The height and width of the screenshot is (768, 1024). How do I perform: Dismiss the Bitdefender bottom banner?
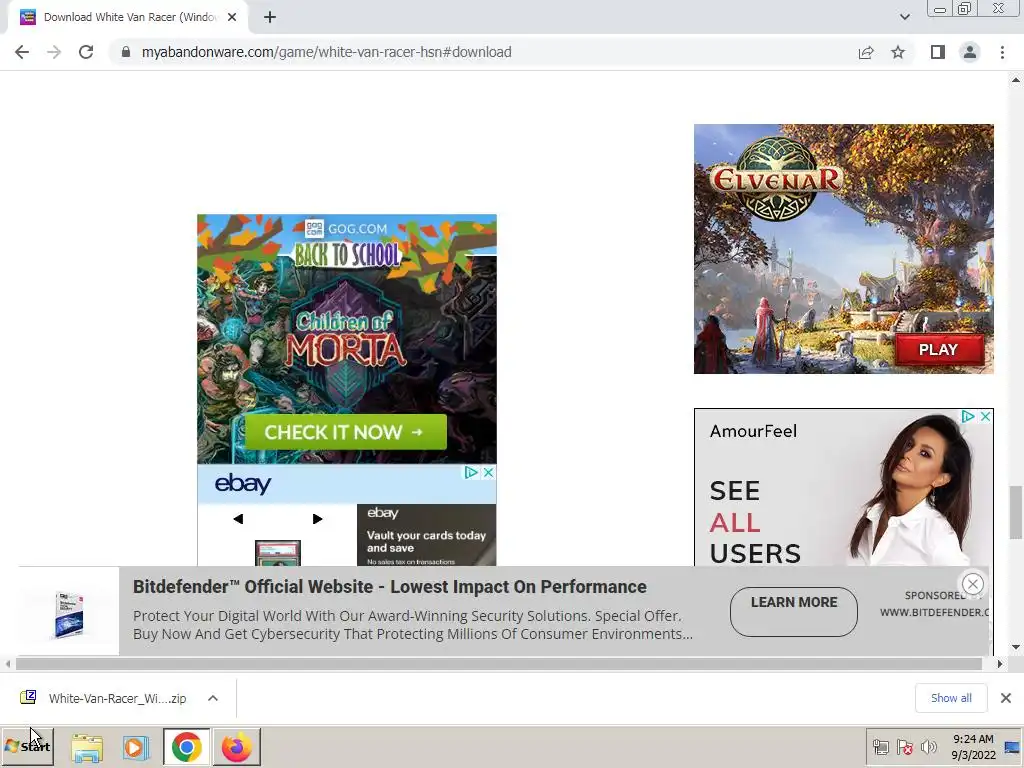(972, 584)
